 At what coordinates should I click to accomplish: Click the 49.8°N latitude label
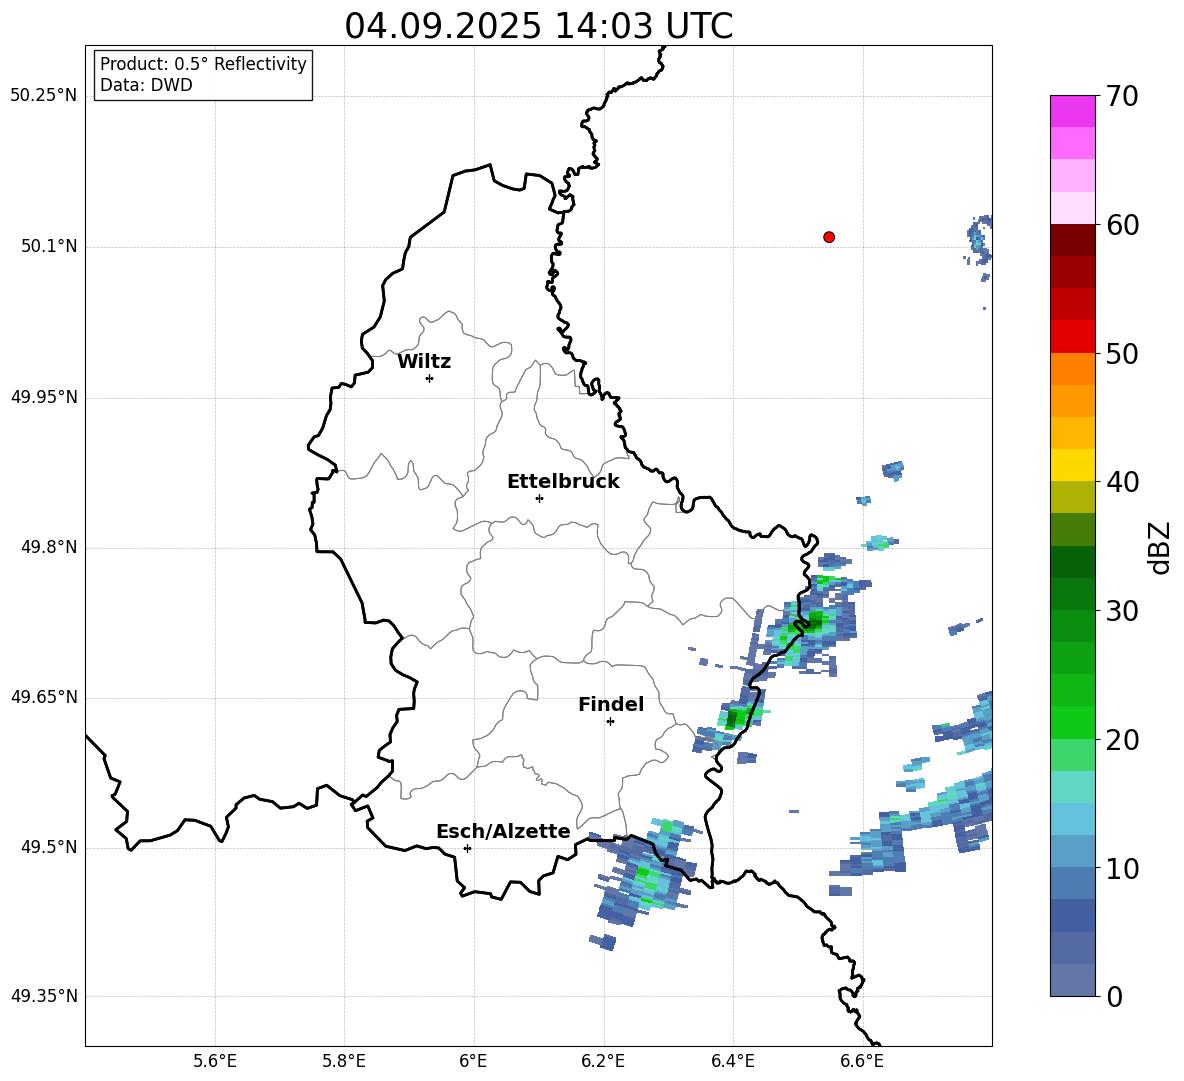(x=48, y=547)
